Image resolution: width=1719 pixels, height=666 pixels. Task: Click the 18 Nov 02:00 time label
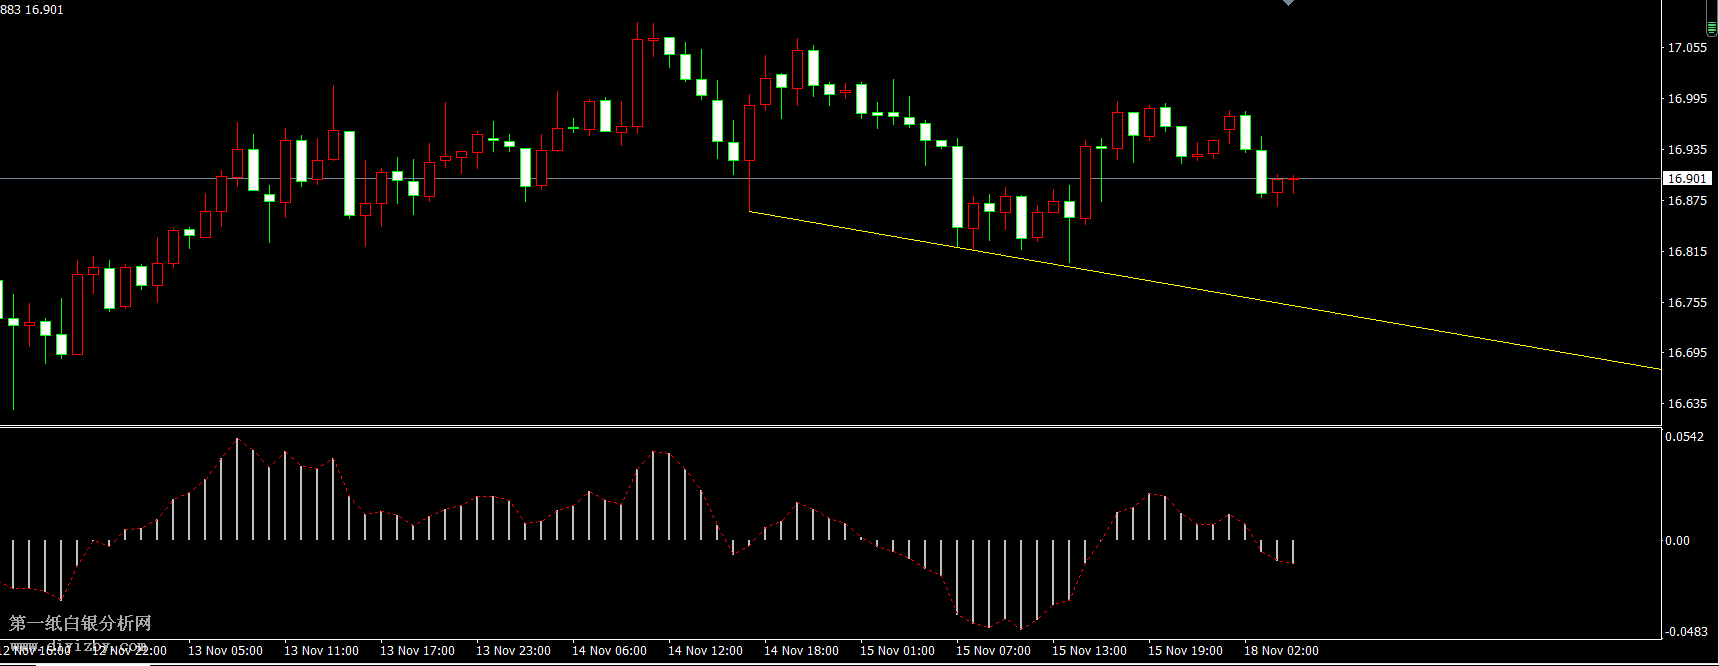click(1281, 651)
